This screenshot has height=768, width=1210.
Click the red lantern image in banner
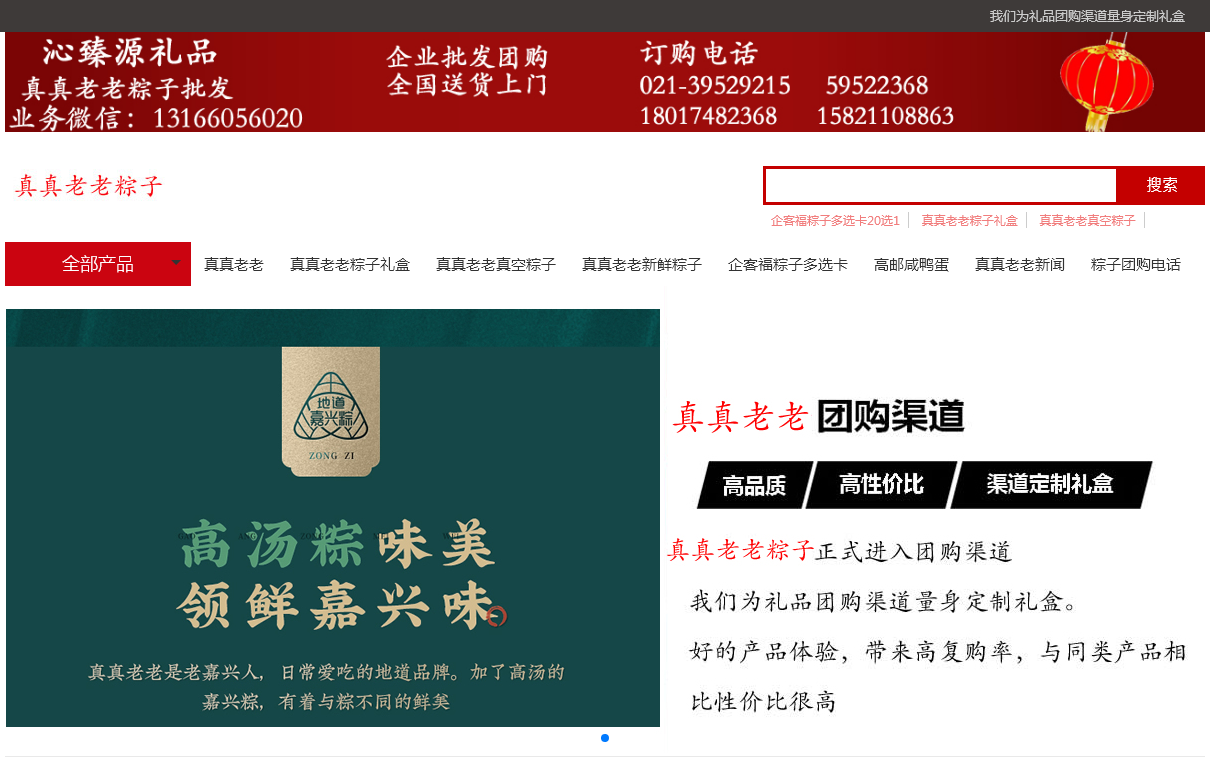[1106, 82]
